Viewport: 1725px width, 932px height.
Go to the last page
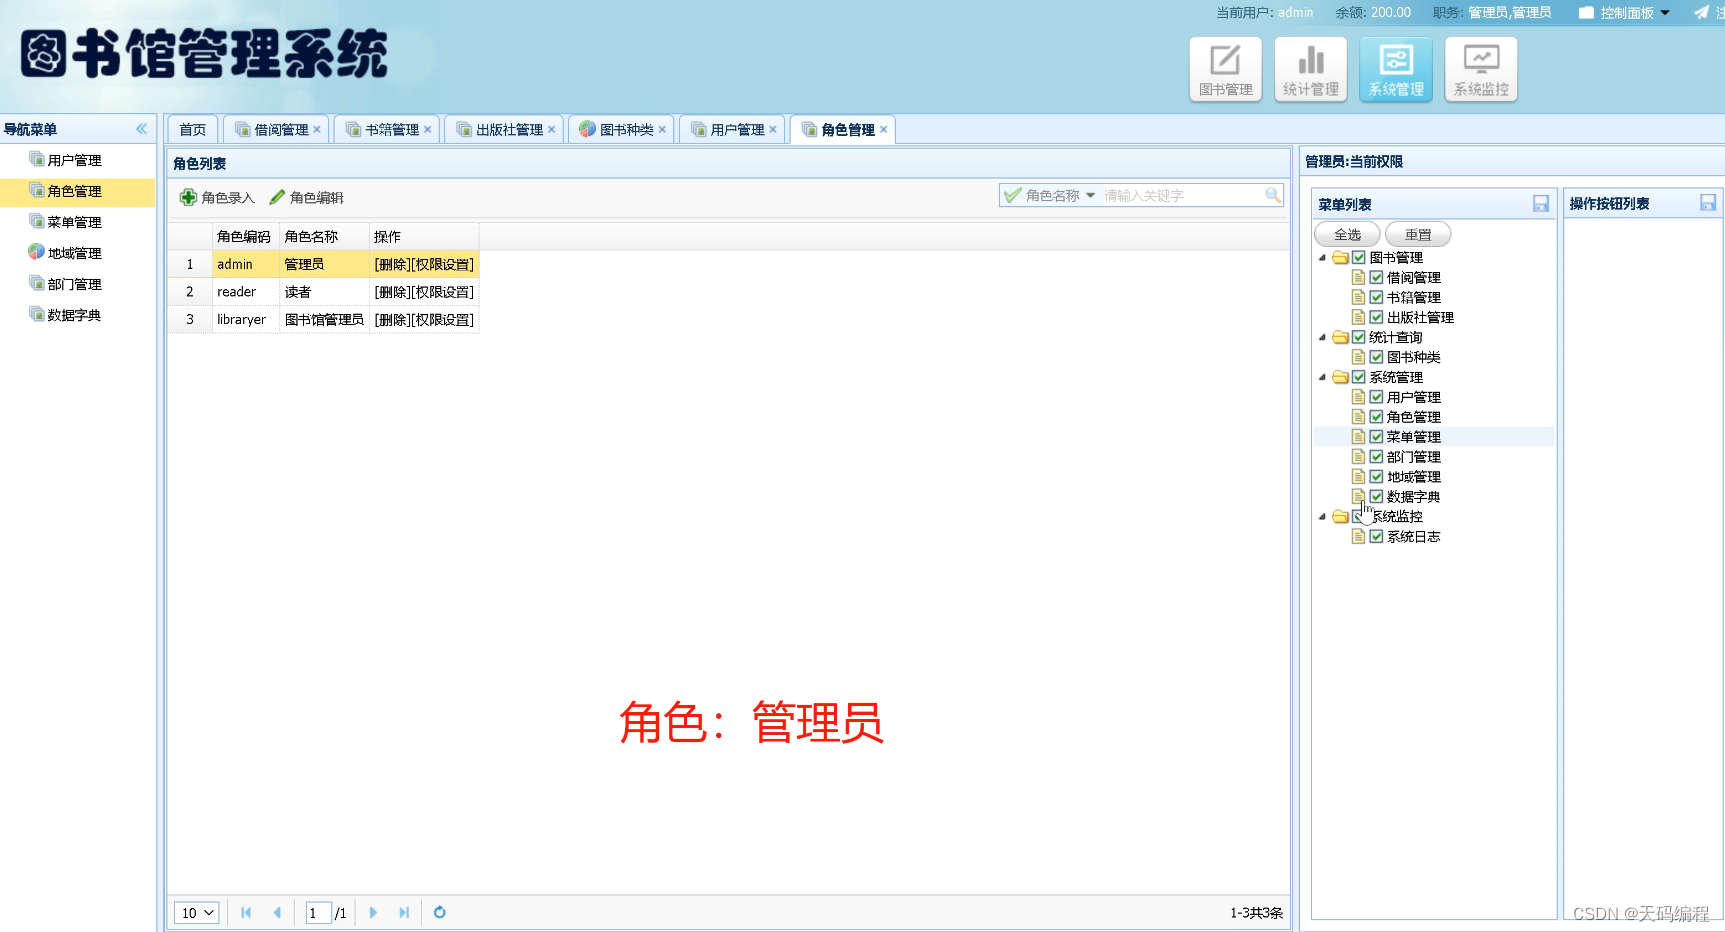coord(404,912)
